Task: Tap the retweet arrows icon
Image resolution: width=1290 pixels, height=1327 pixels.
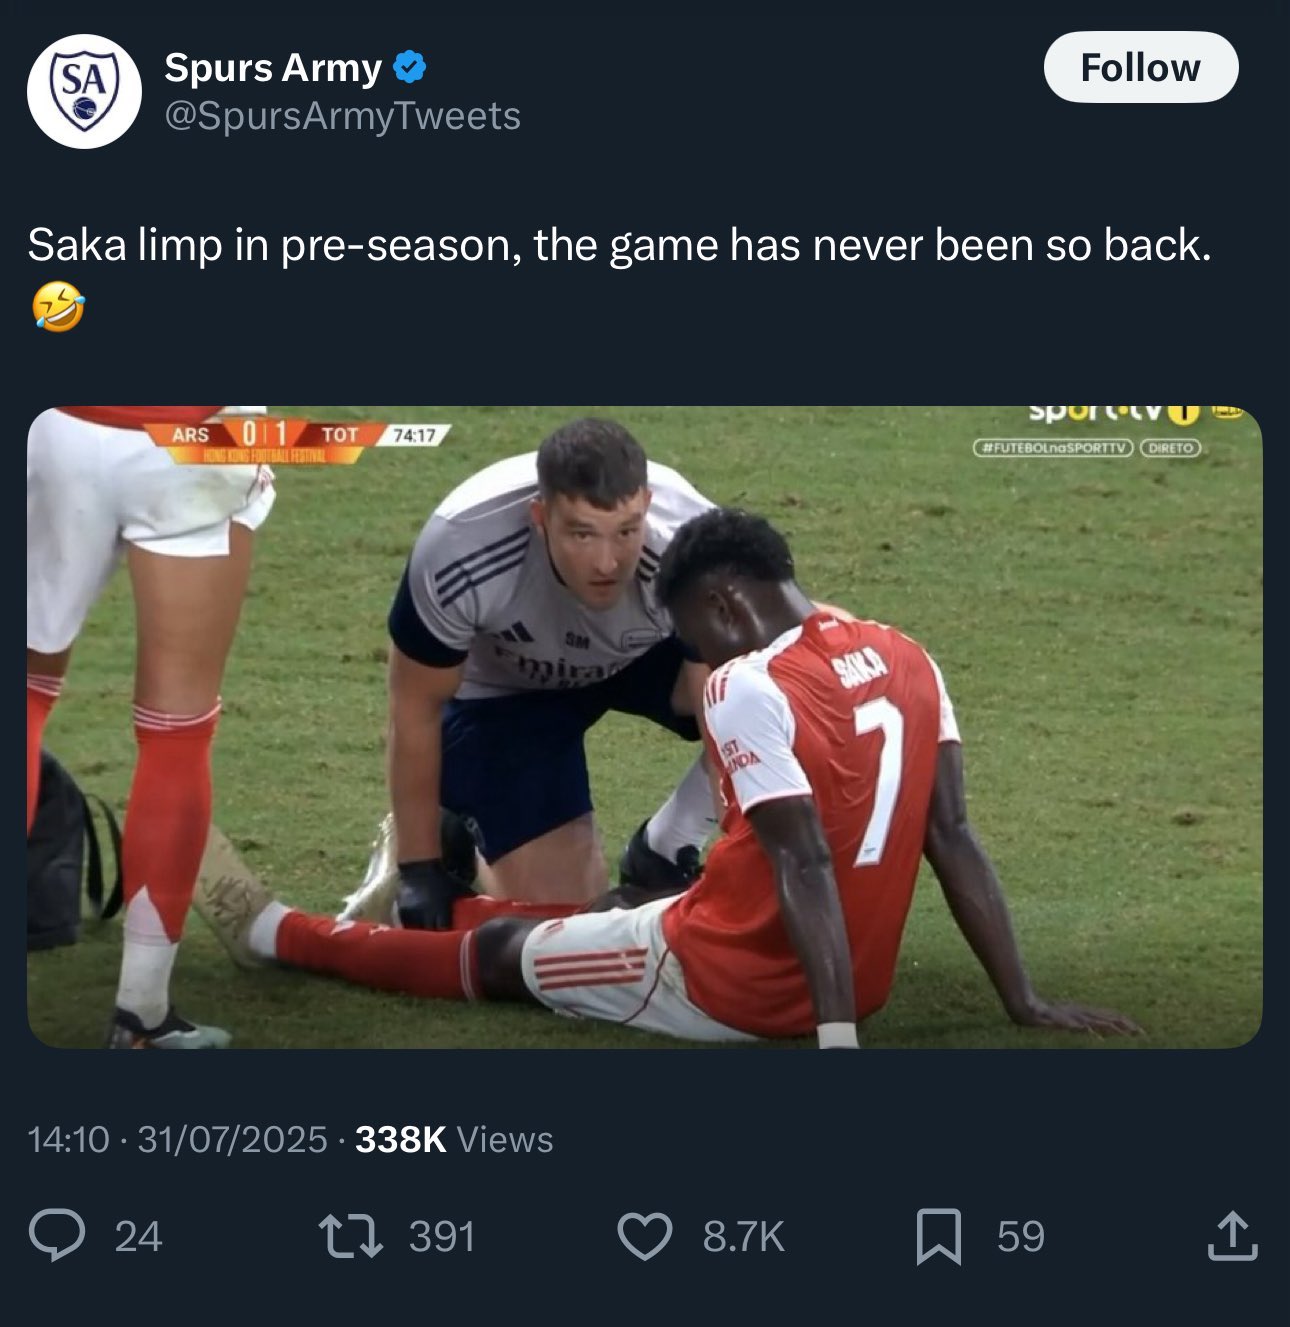Action: pyautogui.click(x=350, y=1236)
